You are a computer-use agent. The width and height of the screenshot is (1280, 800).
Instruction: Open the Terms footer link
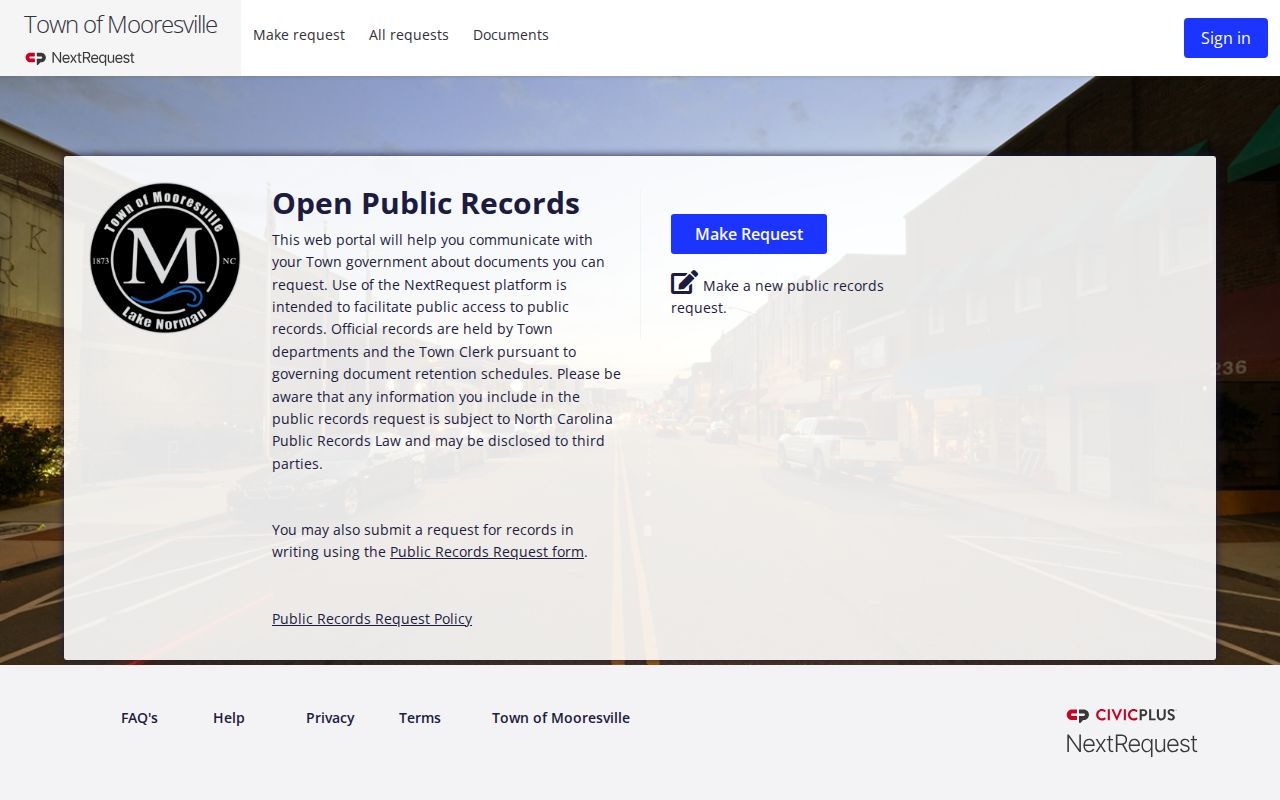420,718
